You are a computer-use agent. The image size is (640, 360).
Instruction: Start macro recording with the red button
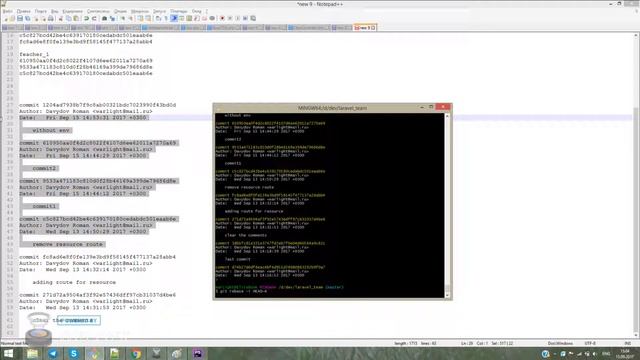222,18
